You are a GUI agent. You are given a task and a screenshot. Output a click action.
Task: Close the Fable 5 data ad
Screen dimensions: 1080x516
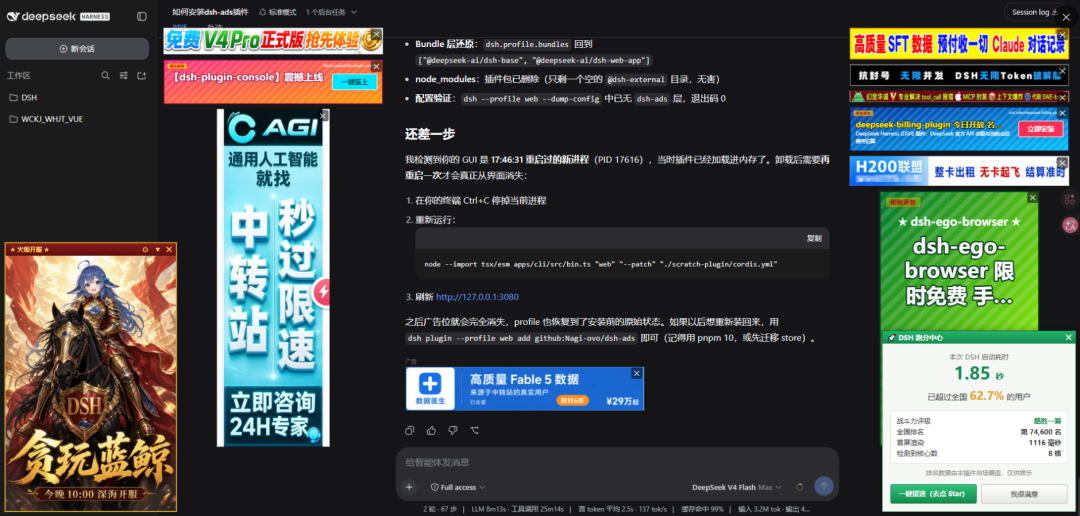coord(637,373)
